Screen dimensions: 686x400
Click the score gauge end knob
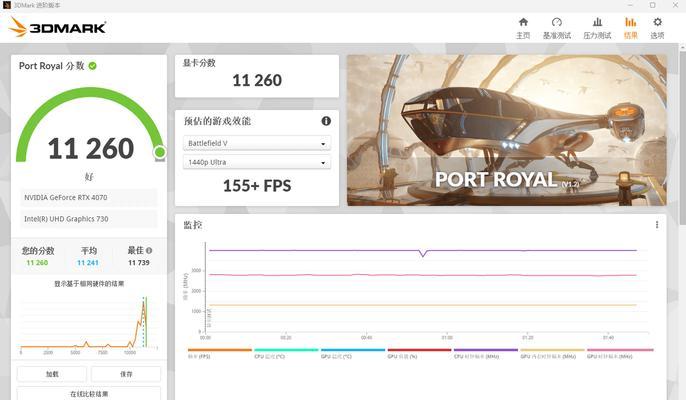pos(160,152)
